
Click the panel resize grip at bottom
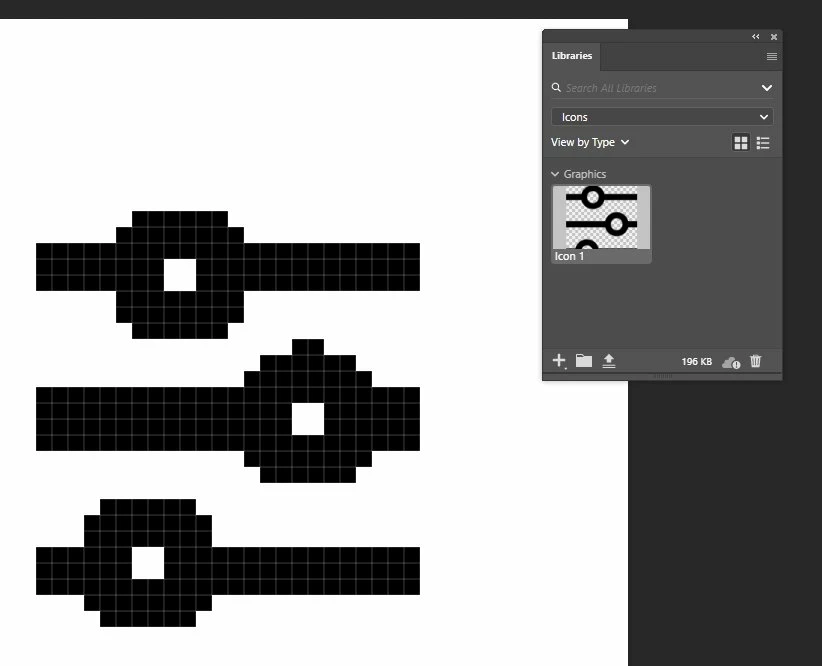click(662, 376)
